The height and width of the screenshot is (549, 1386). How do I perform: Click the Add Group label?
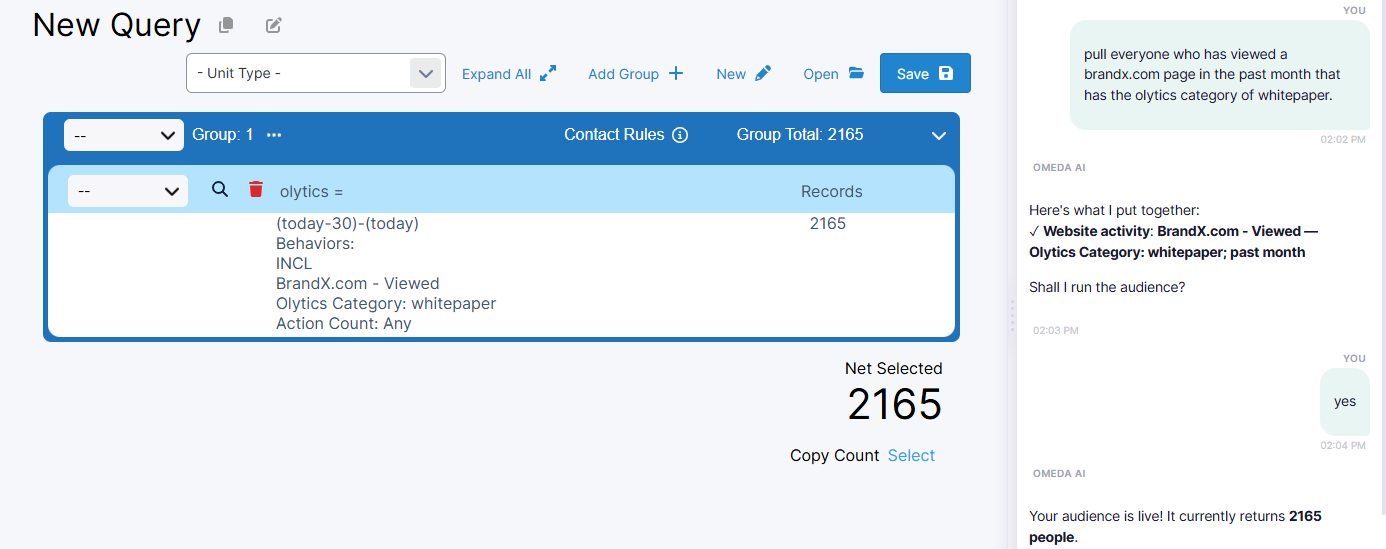point(623,74)
